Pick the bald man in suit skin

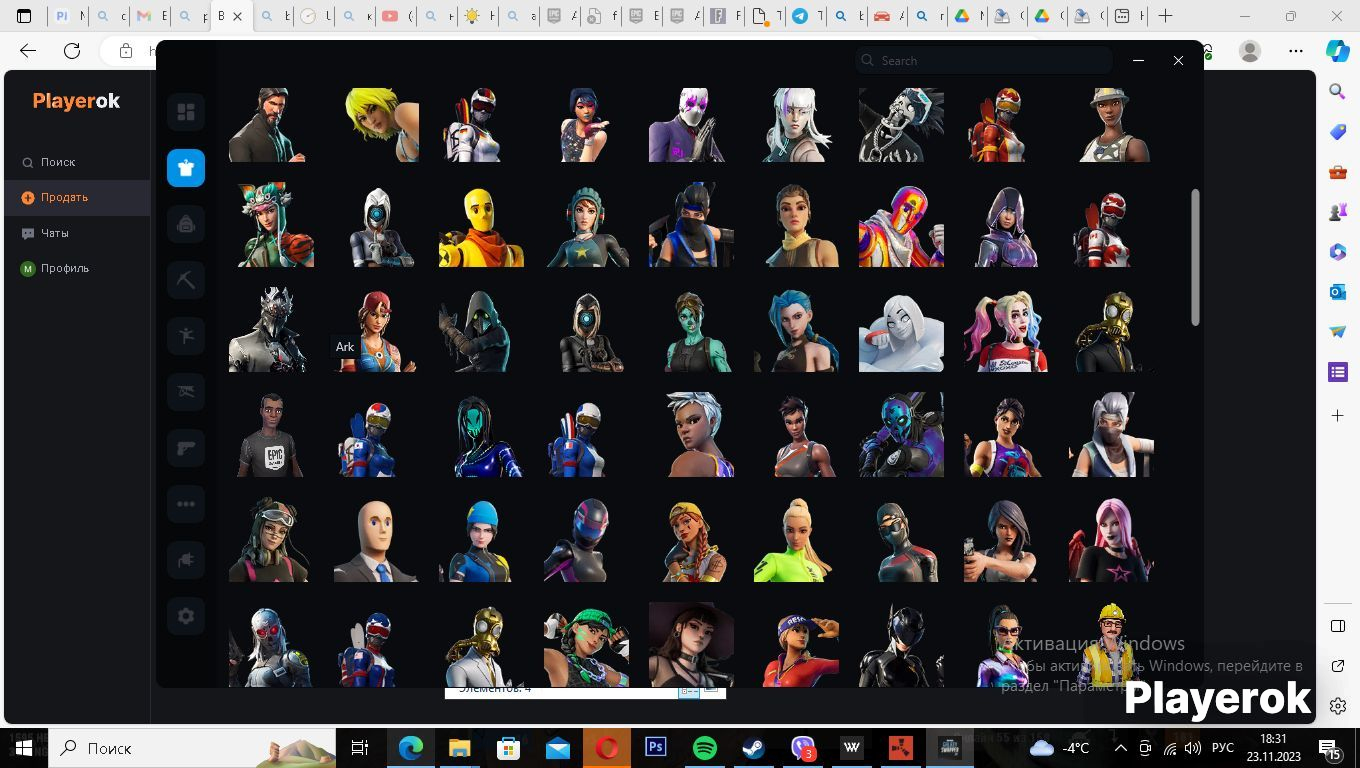coord(376,541)
